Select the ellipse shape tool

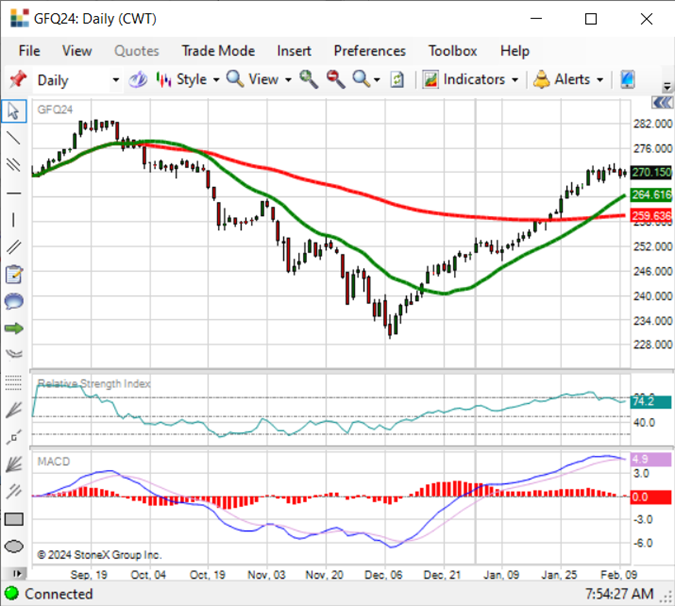(14, 547)
